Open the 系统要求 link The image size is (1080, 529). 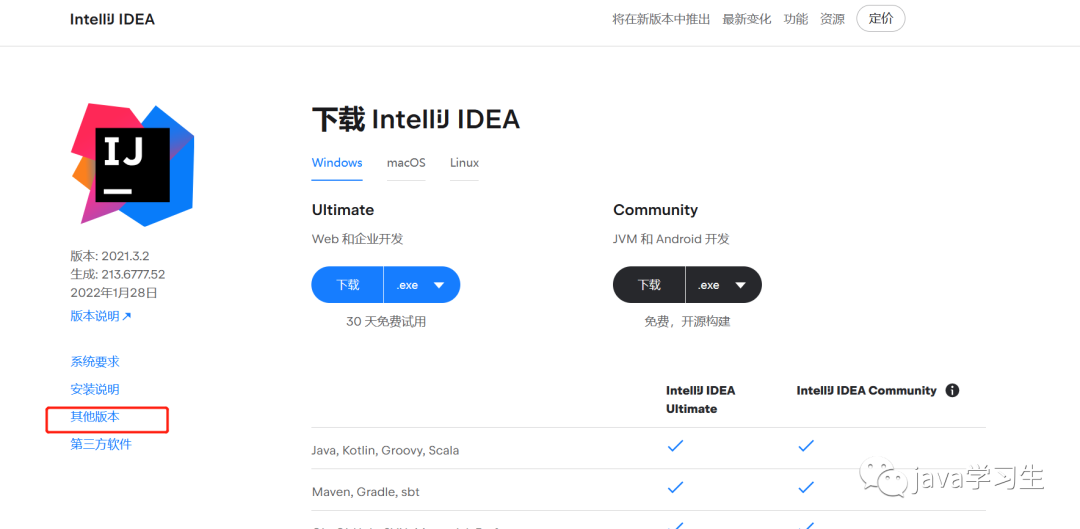coord(95,362)
